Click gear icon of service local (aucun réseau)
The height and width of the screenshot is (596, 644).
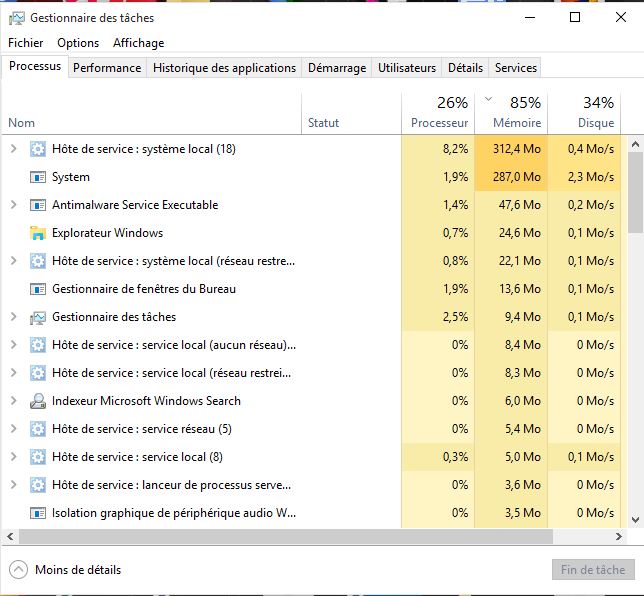pos(38,345)
